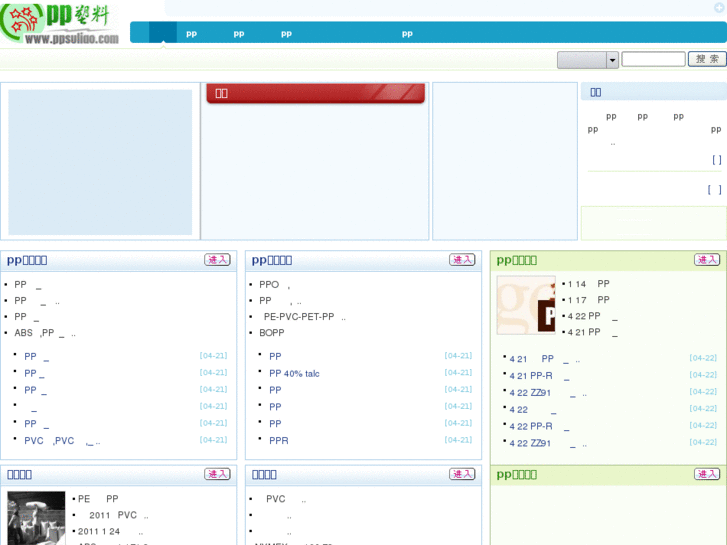The image size is (727, 545).
Task: Click the large light-blue banner image placeholder
Action: pyautogui.click(x=100, y=162)
